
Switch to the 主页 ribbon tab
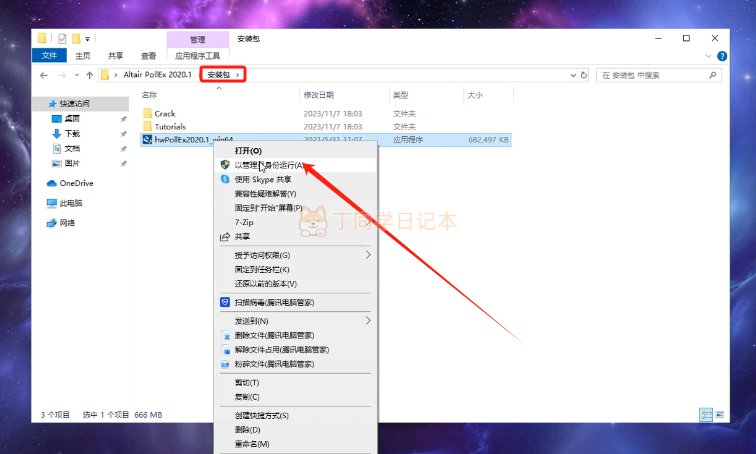point(83,56)
